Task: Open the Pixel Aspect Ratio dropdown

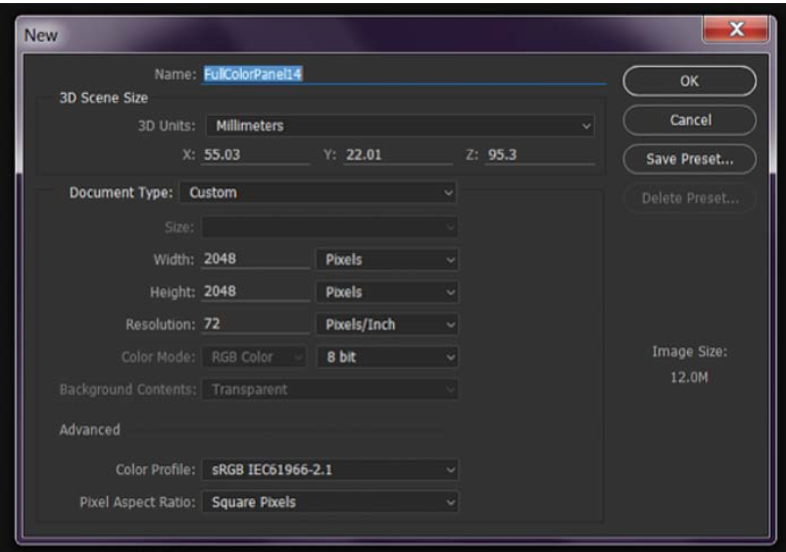Action: click(x=330, y=502)
